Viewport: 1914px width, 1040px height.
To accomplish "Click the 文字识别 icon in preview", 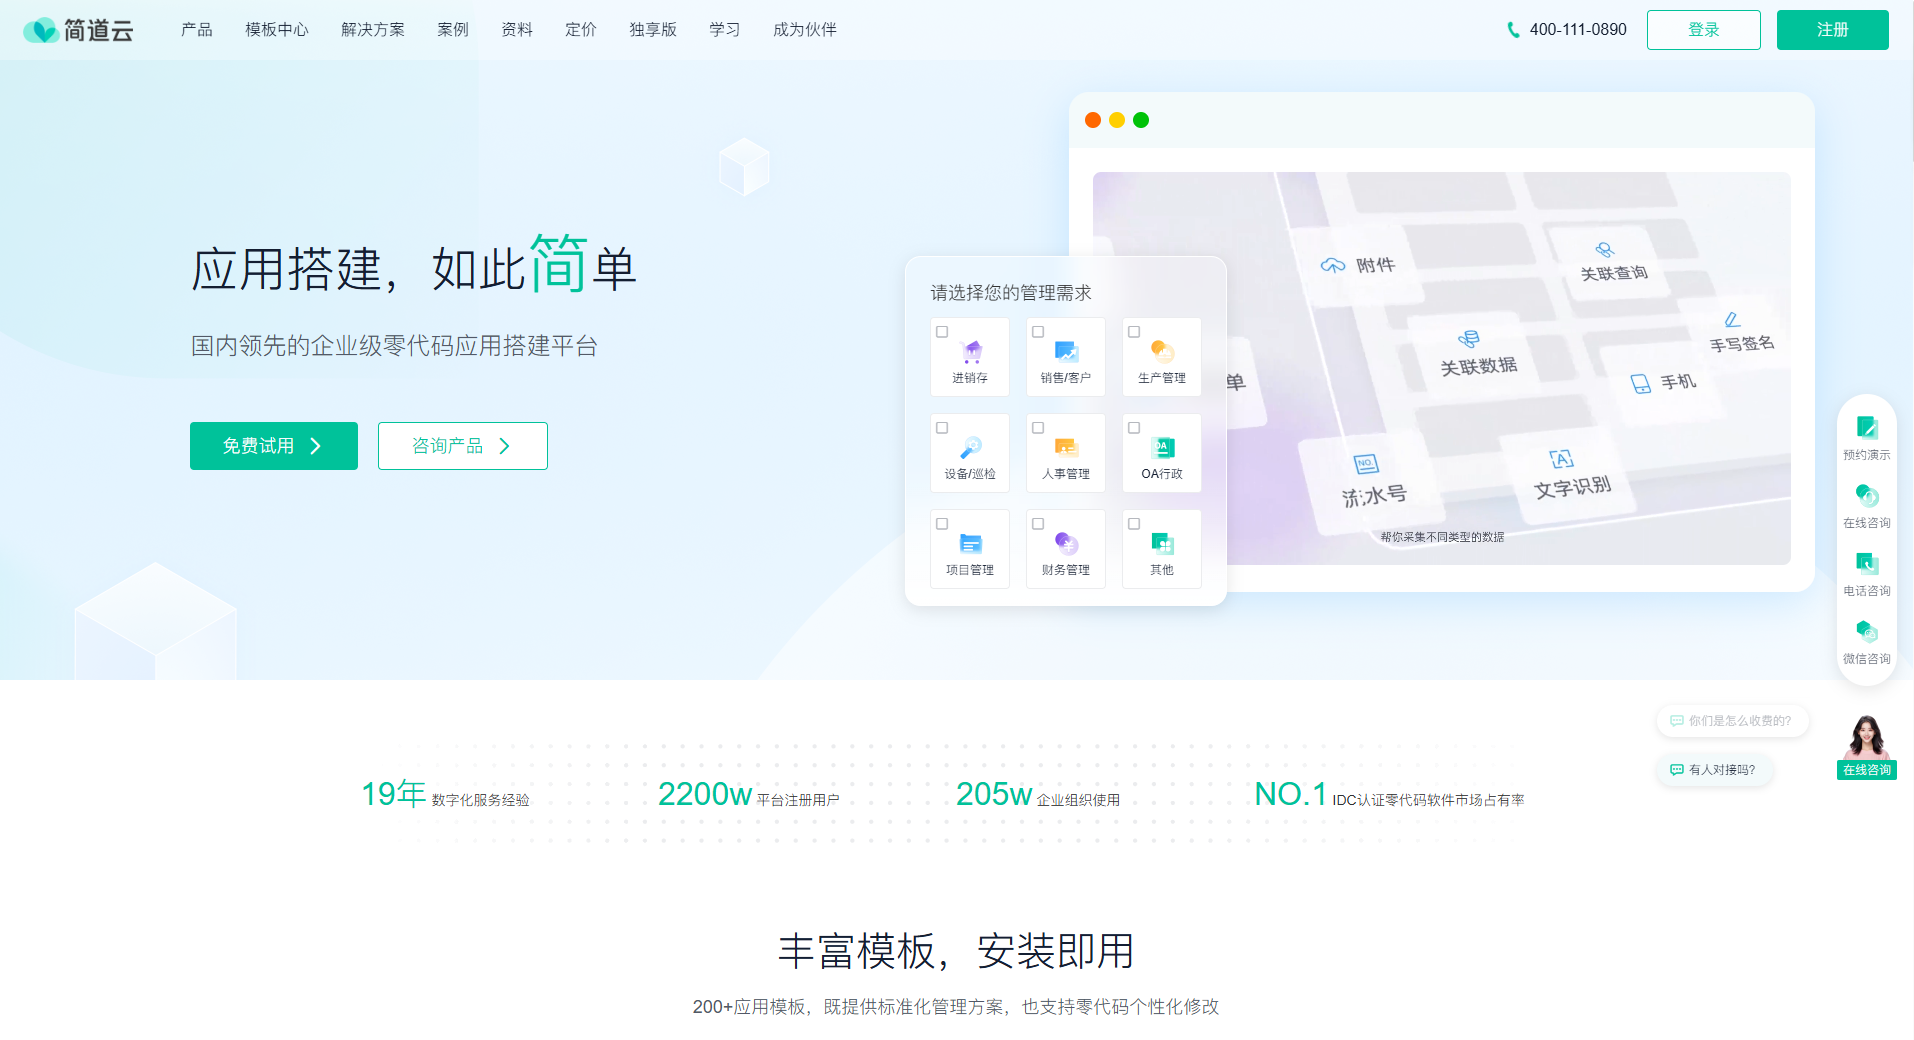I will point(1561,458).
